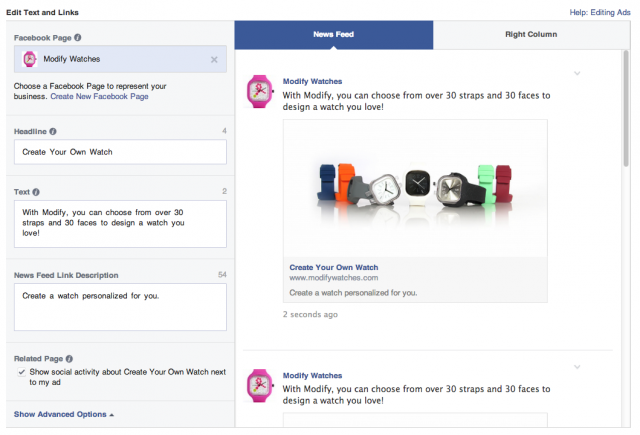The width and height of the screenshot is (640, 435).
Task: Click Modify Watches avatar in first News Feed post
Action: click(259, 91)
